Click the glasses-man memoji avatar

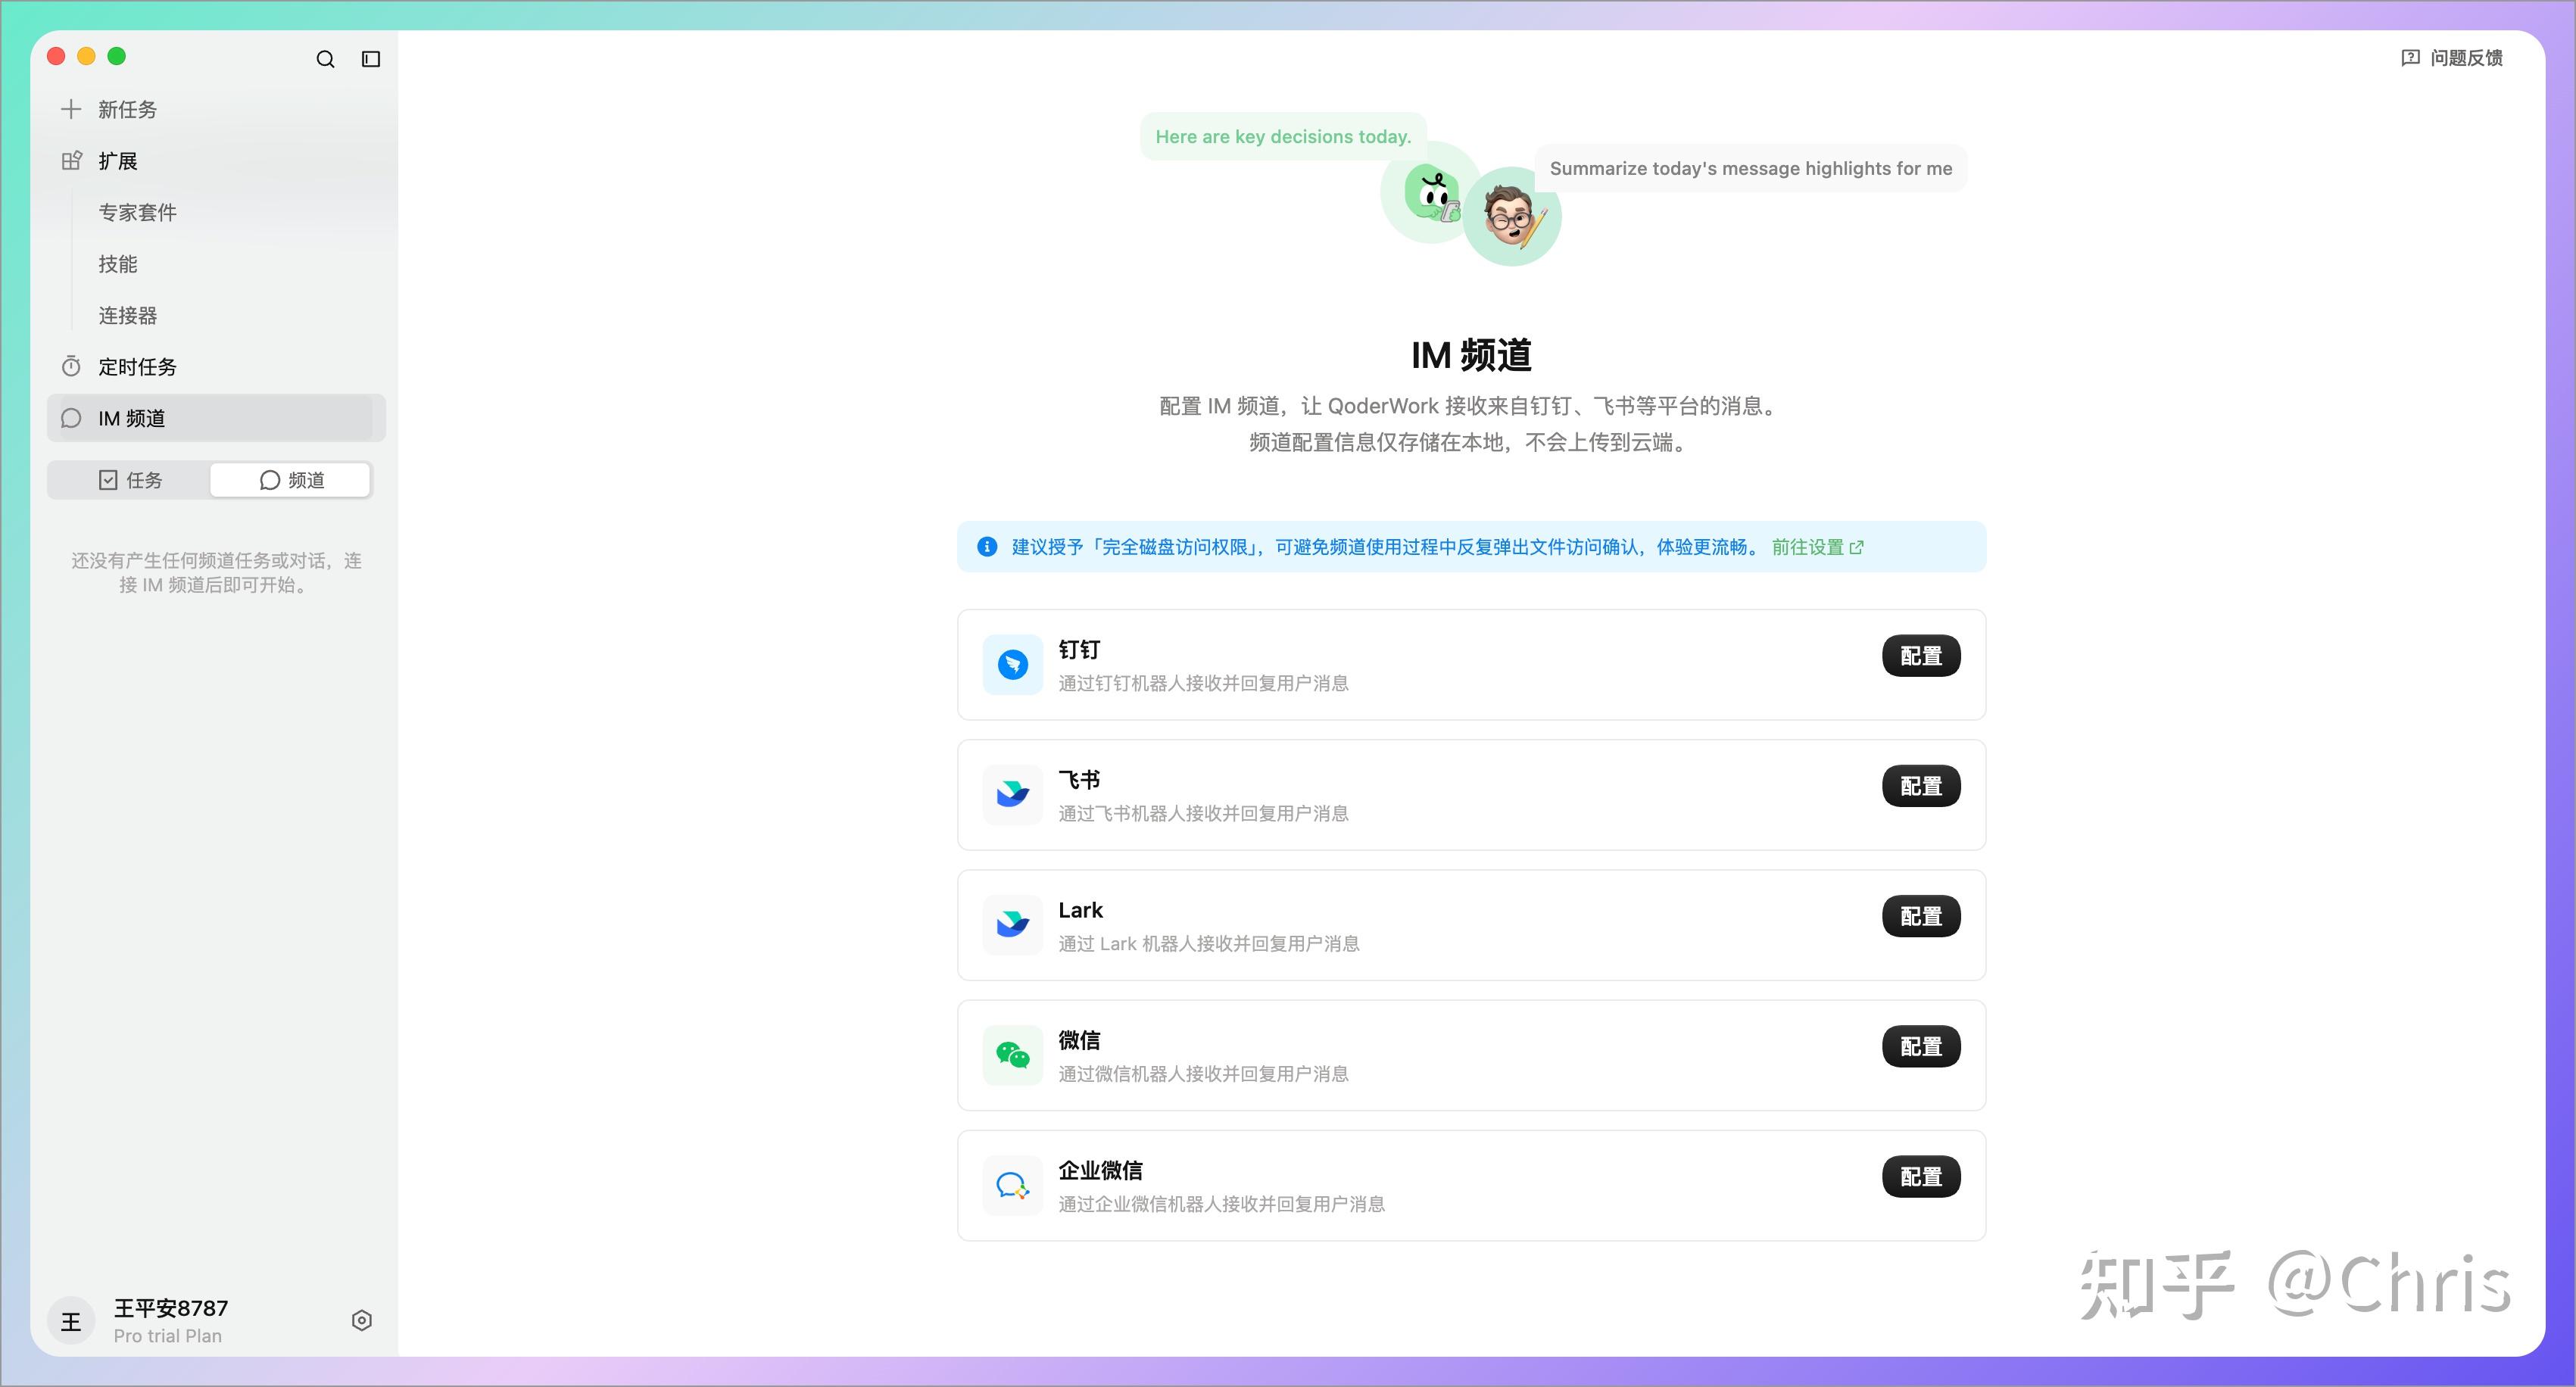pos(1512,216)
